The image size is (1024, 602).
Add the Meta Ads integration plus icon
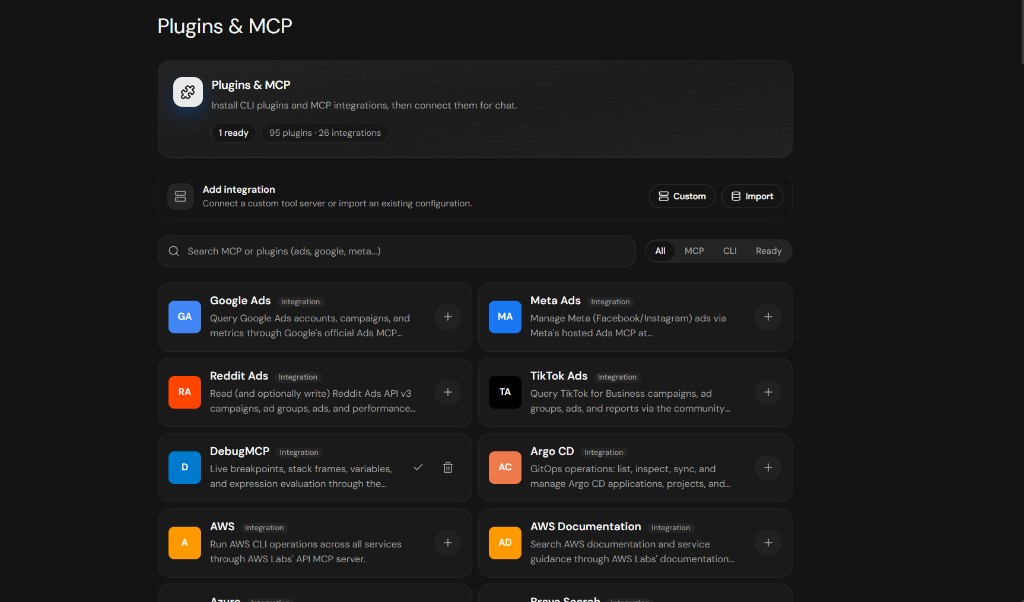768,317
